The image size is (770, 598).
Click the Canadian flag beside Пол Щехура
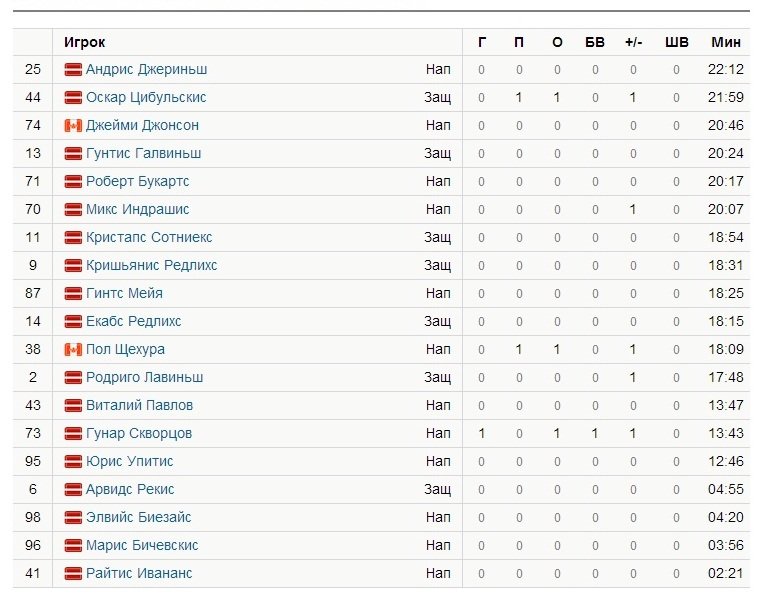(73, 350)
